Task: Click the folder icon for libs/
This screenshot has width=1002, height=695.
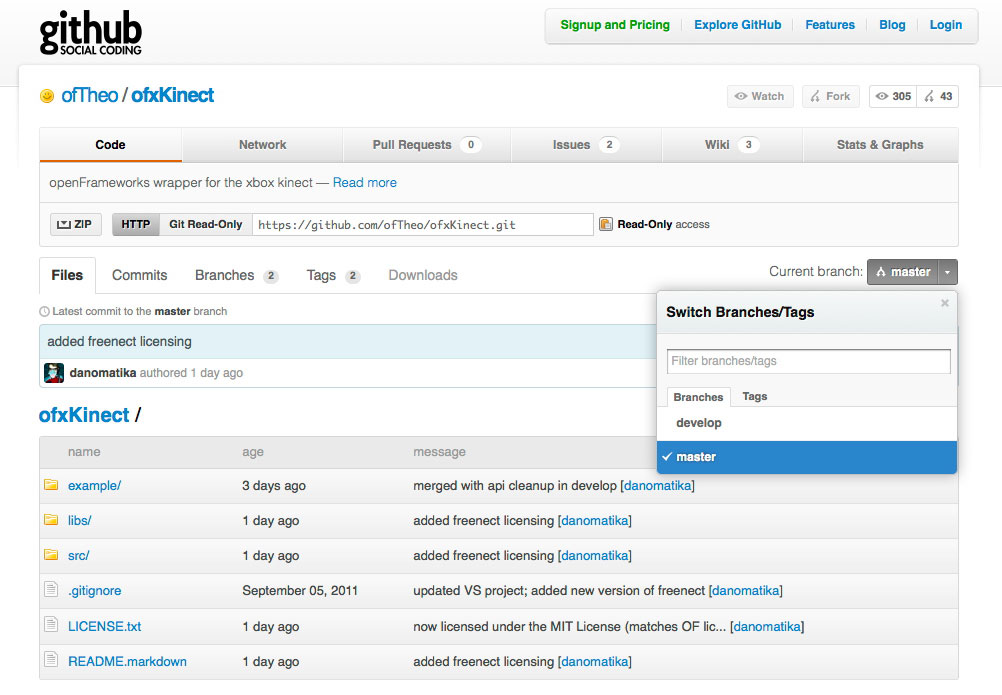Action: [51, 520]
